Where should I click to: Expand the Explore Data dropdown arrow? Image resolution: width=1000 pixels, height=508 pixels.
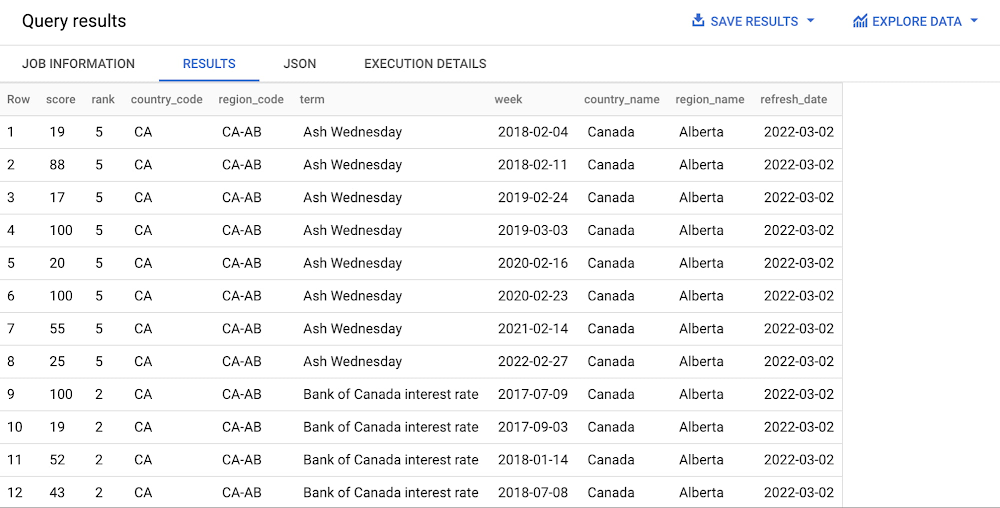974,21
